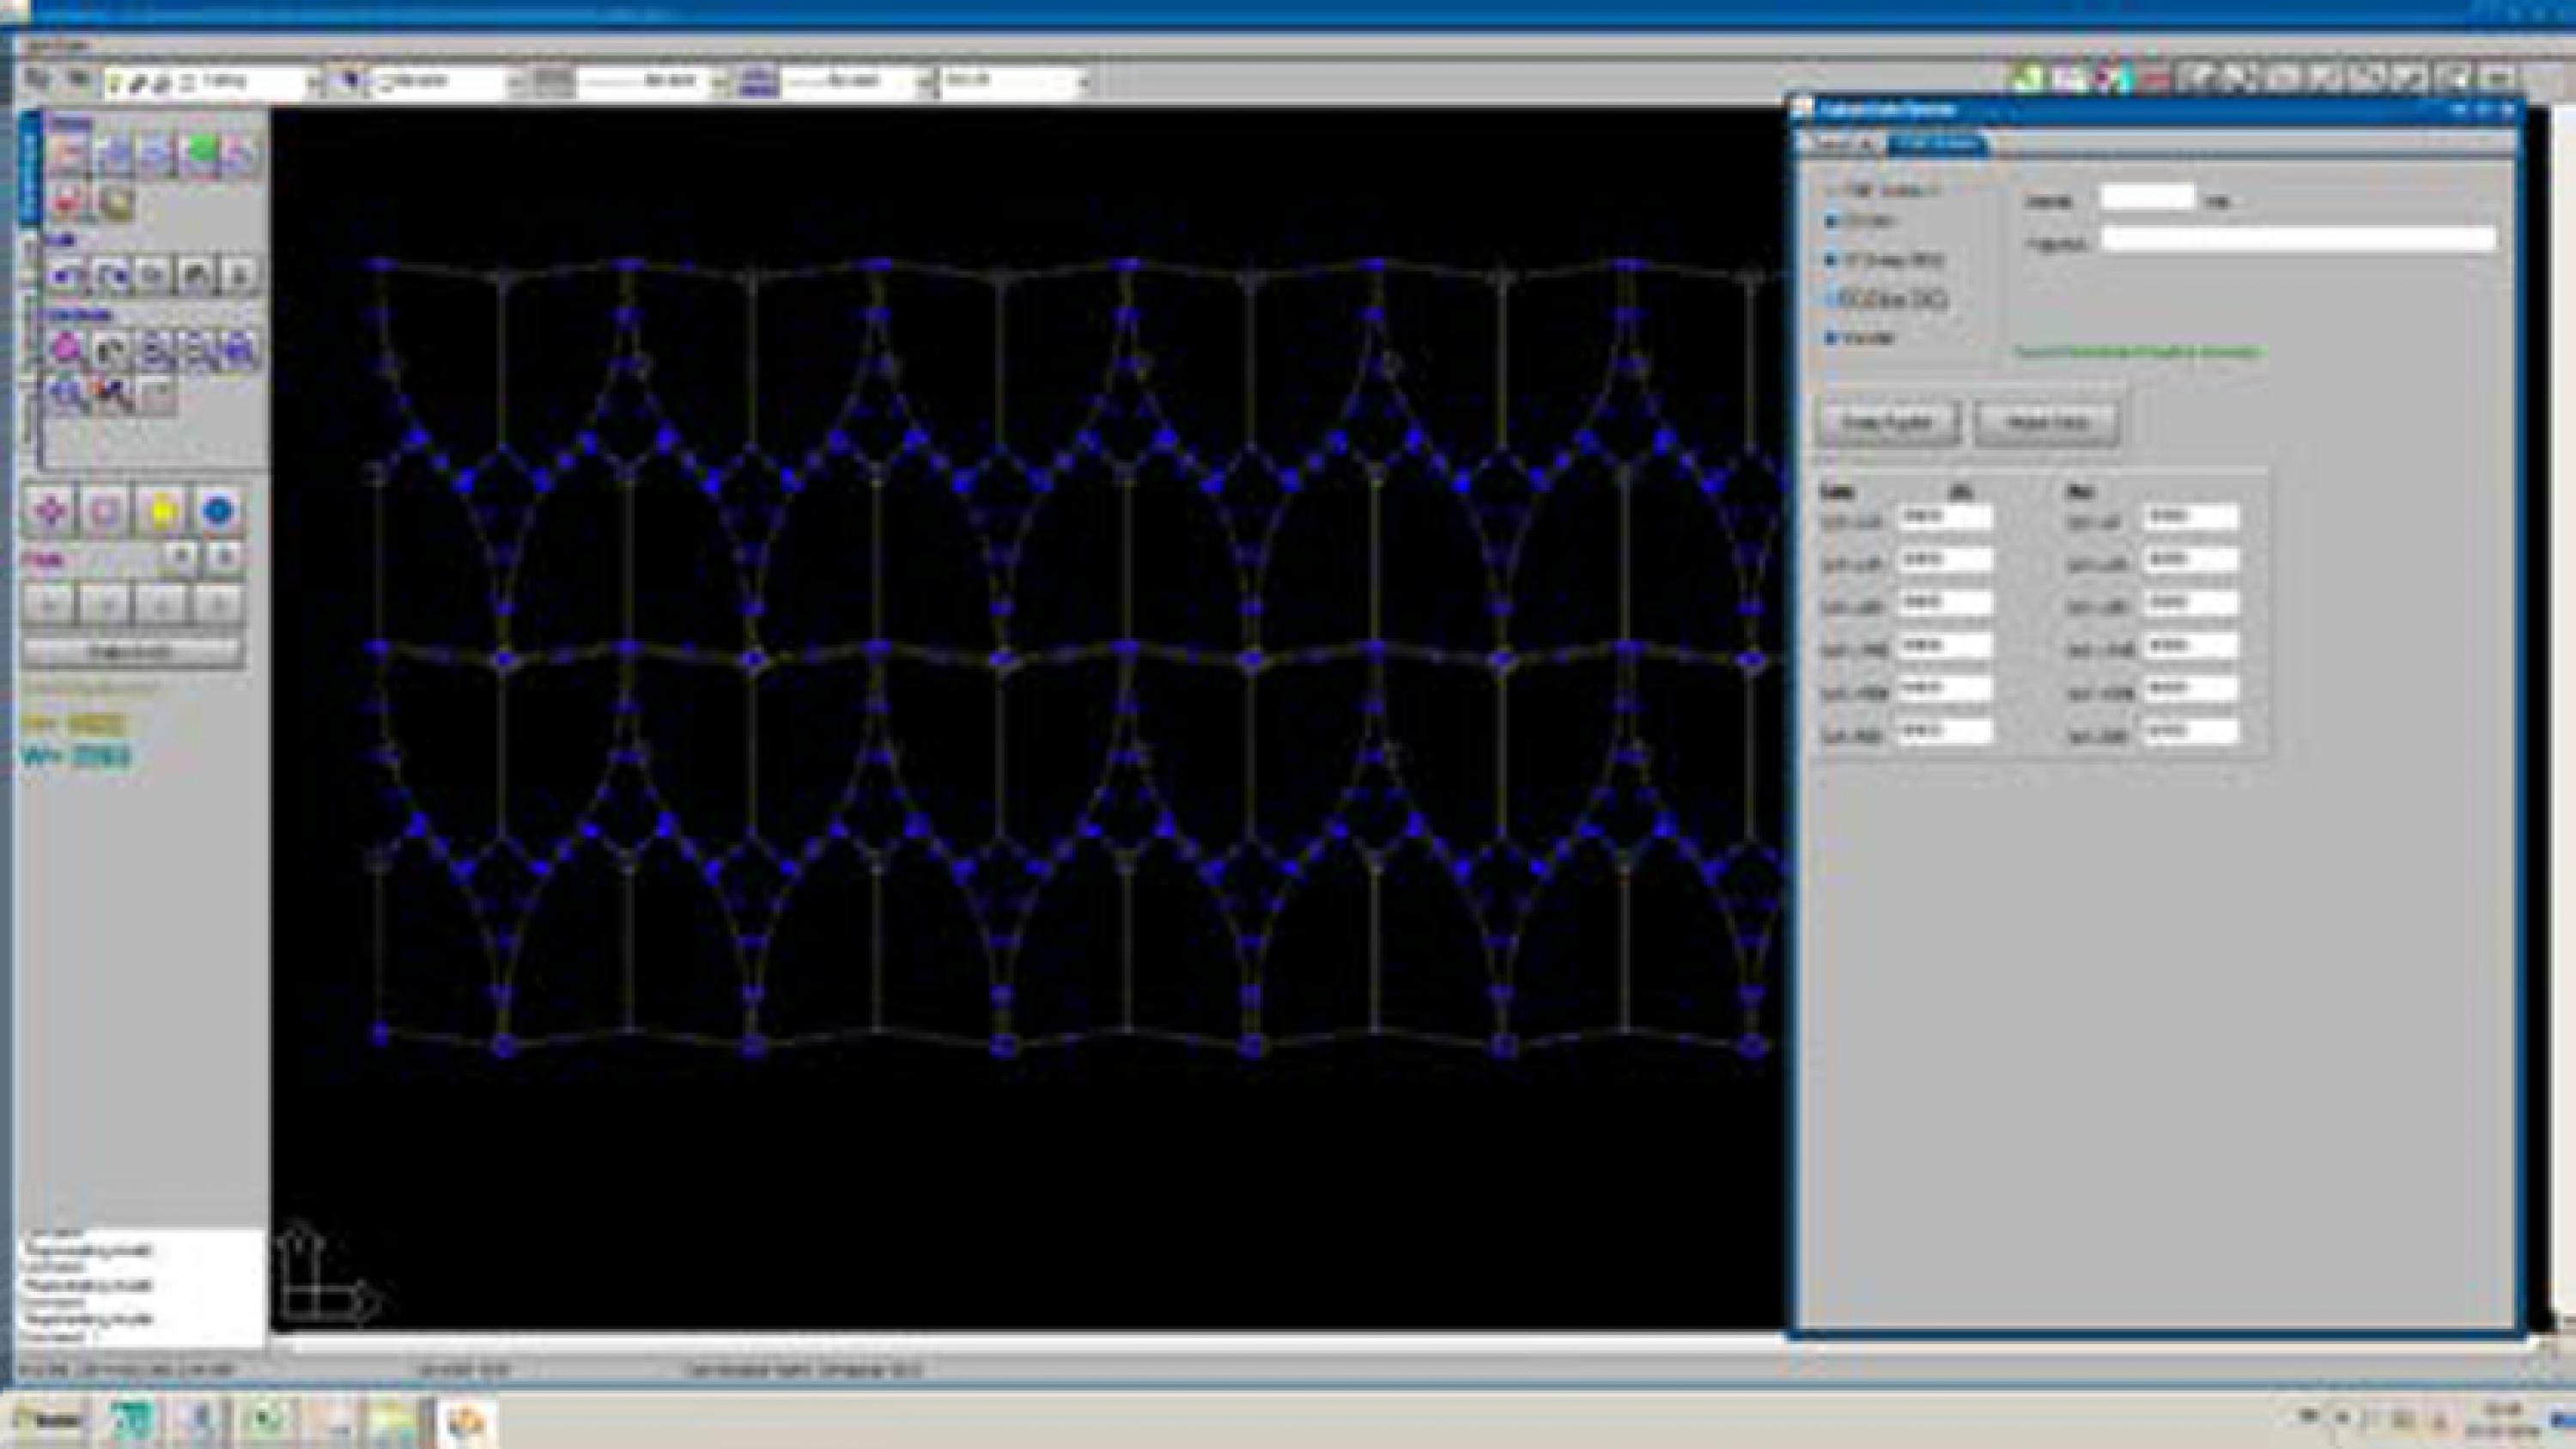Click the large blue circle button in the left panel
This screenshot has height=1449, width=2576.
tap(217, 511)
